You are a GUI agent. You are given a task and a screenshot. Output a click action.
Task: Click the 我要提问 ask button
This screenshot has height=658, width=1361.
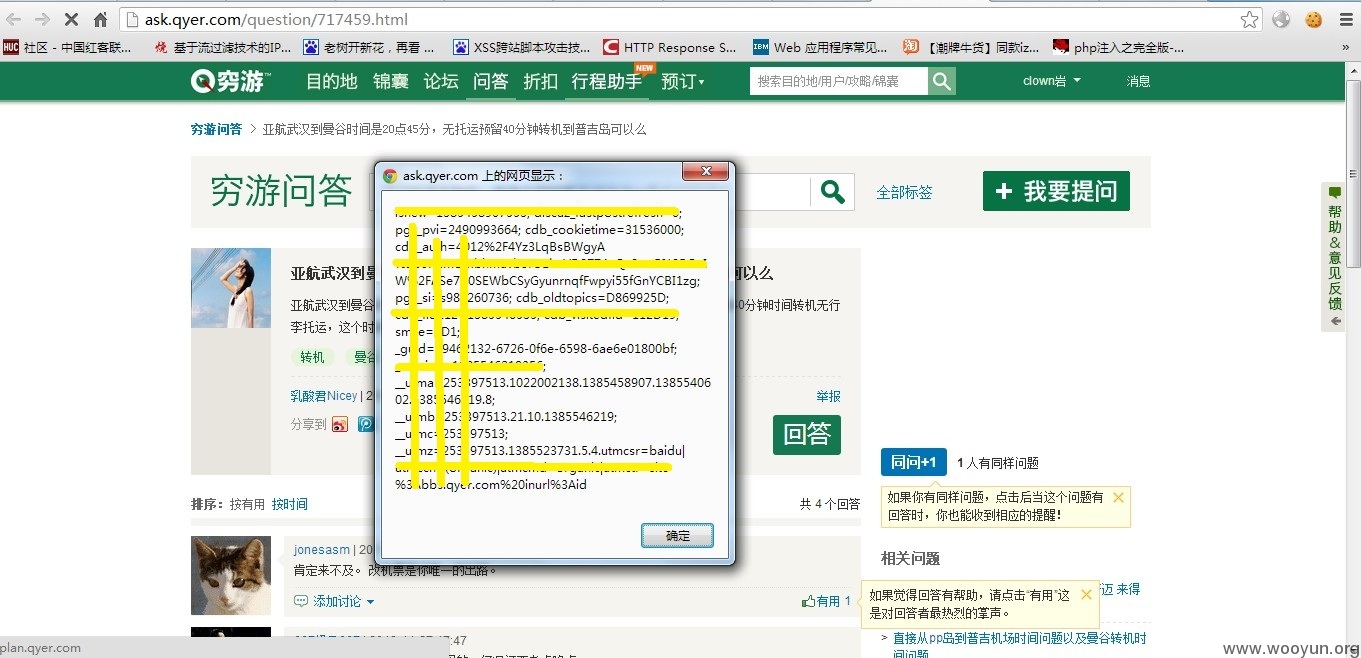pos(1056,191)
